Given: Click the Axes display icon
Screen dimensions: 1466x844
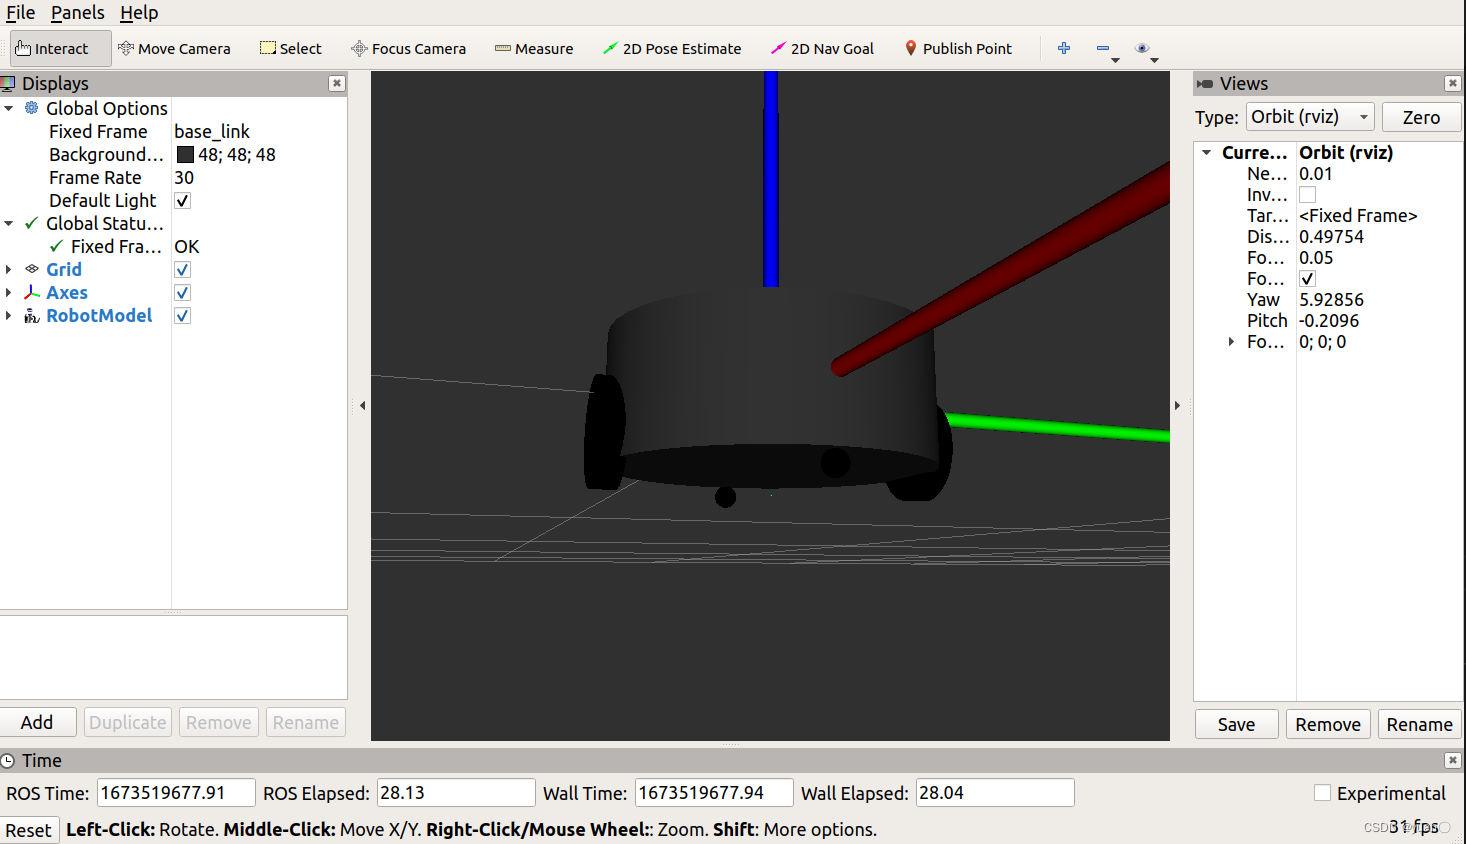Looking at the screenshot, I should 32,292.
